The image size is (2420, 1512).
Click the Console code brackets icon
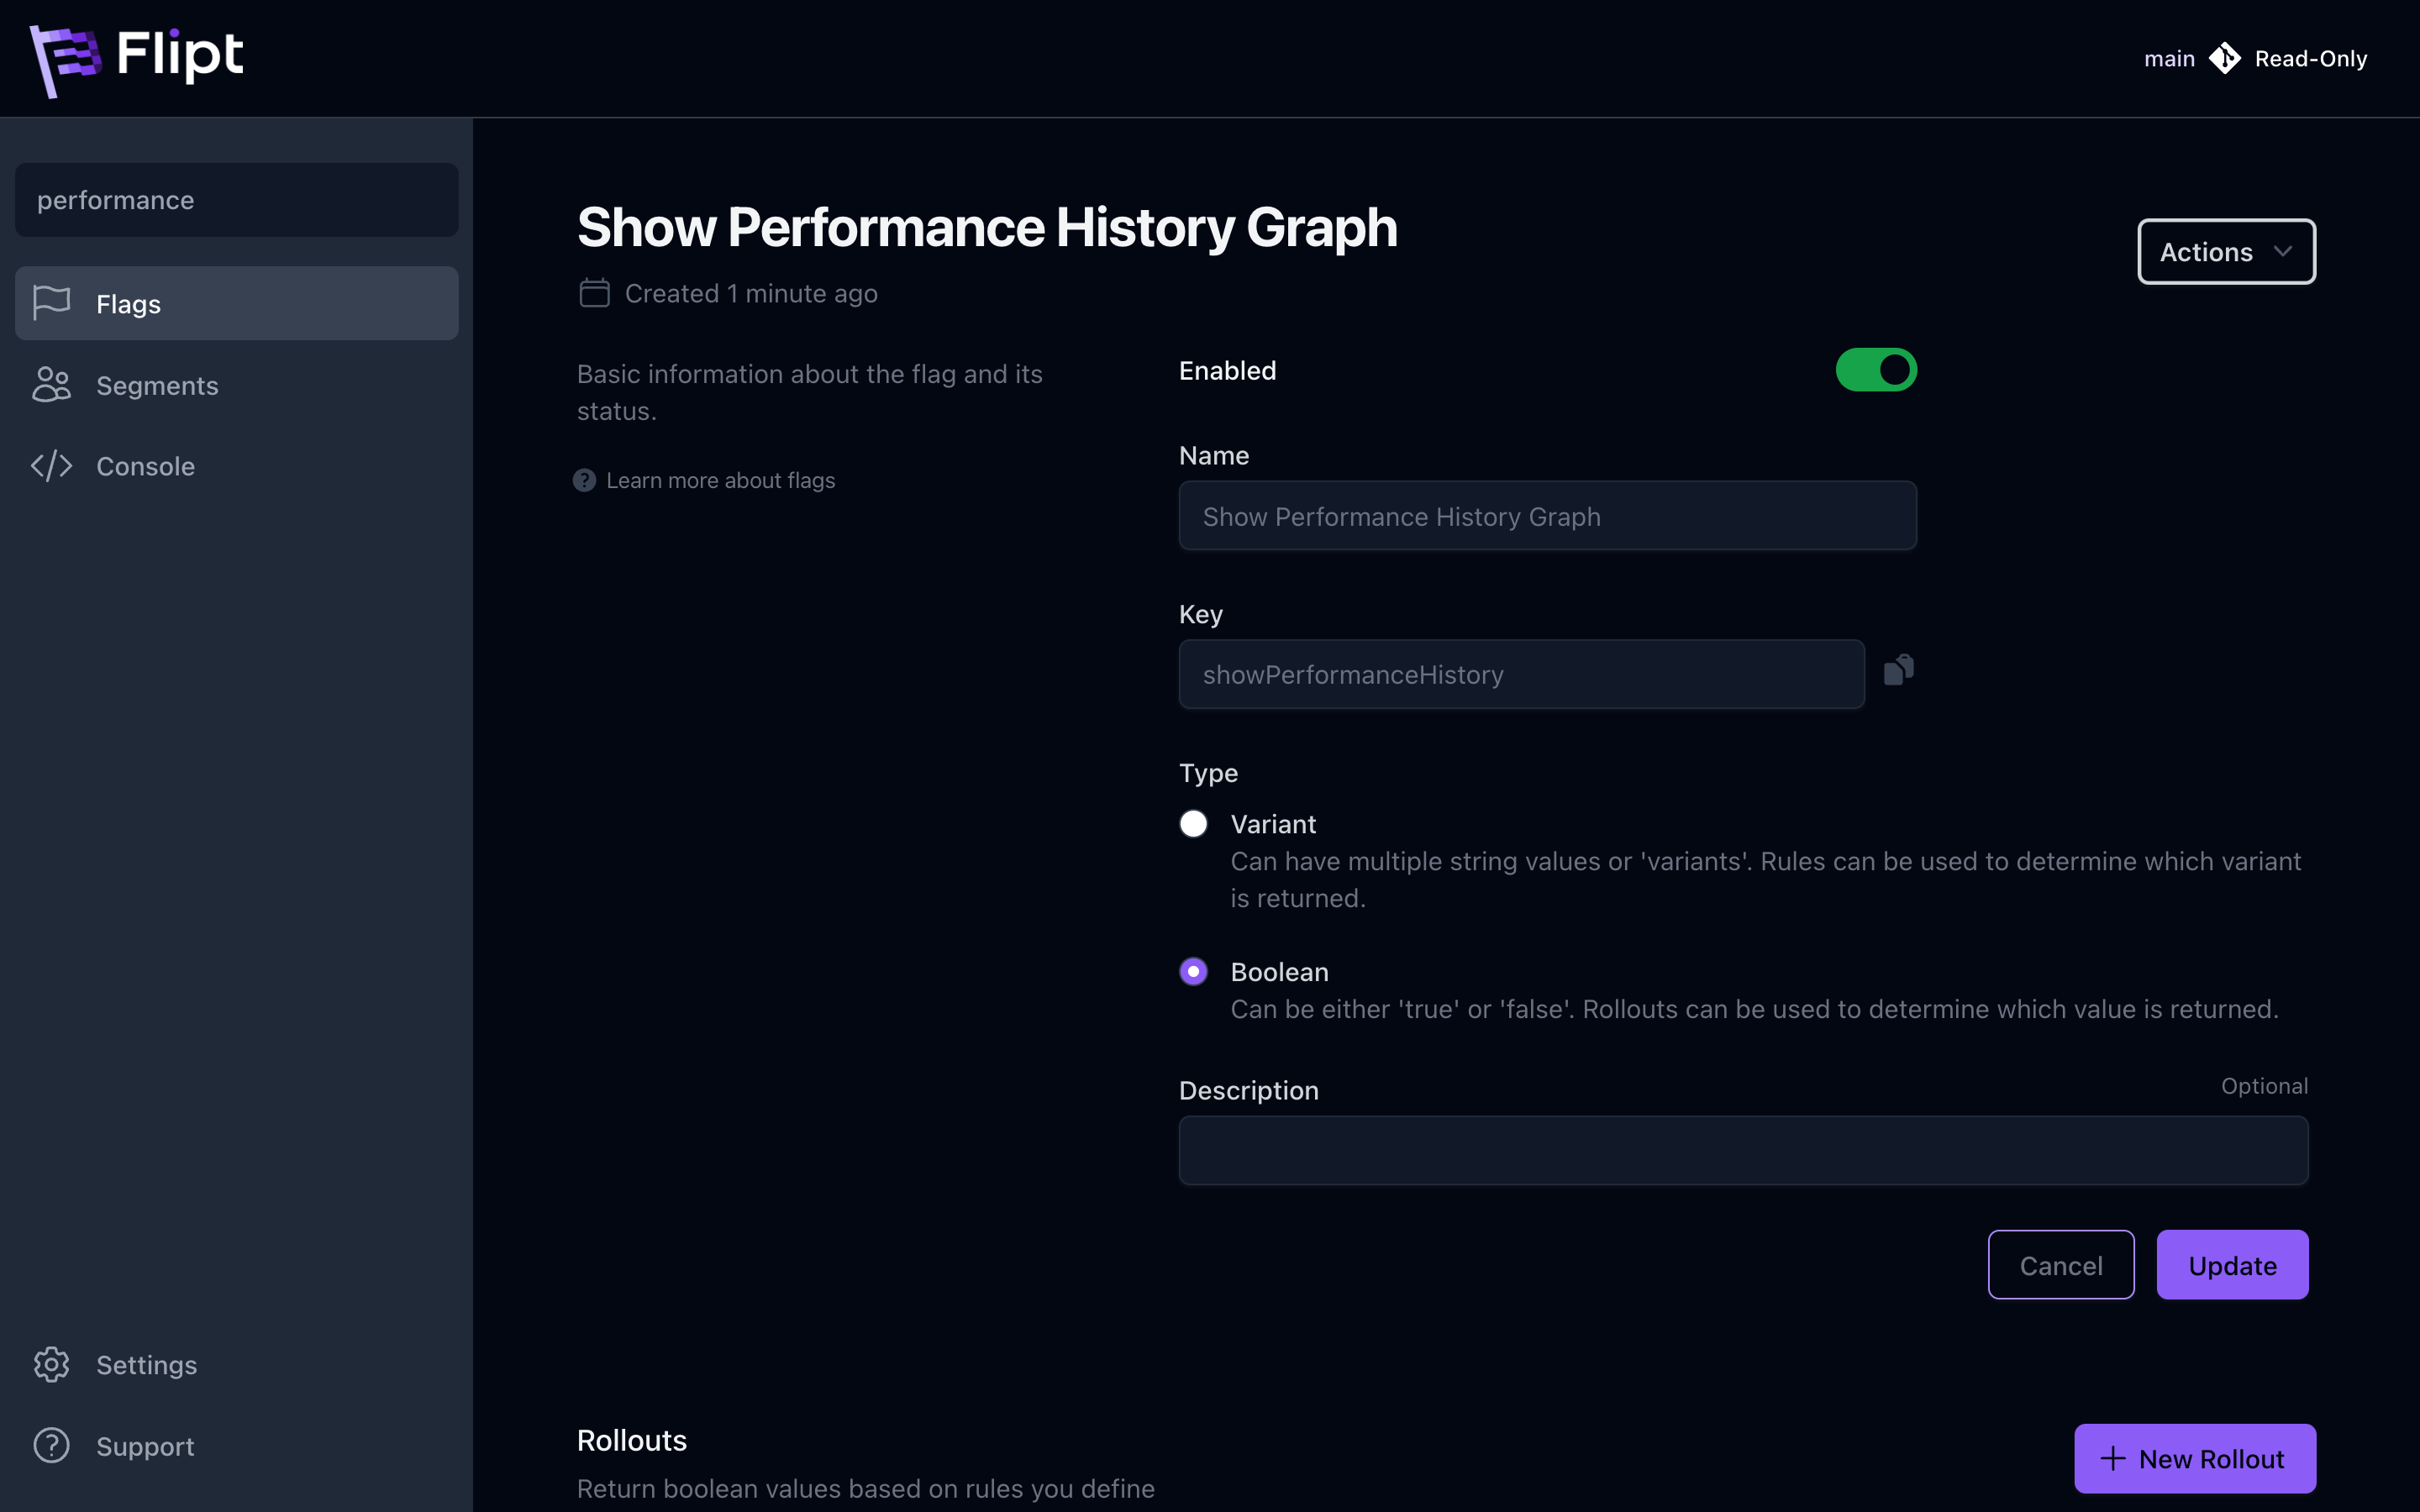point(52,466)
